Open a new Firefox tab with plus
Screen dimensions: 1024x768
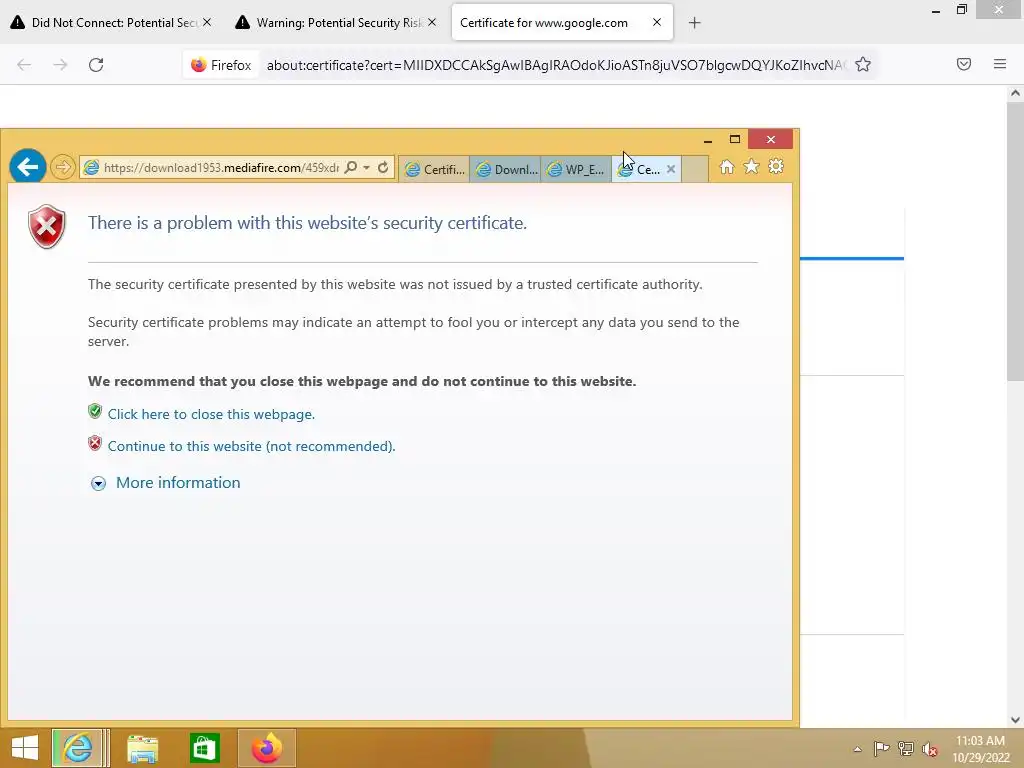tap(694, 23)
